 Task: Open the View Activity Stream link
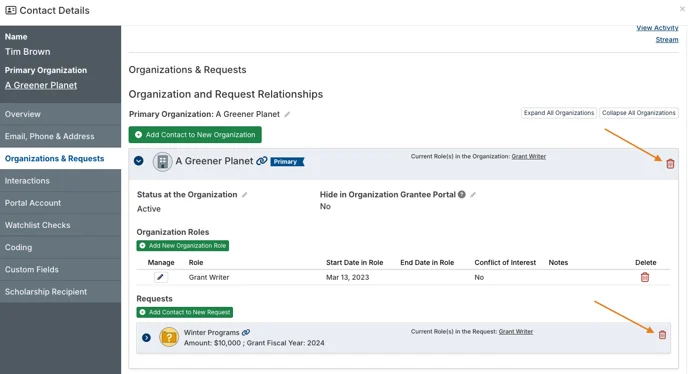657,33
